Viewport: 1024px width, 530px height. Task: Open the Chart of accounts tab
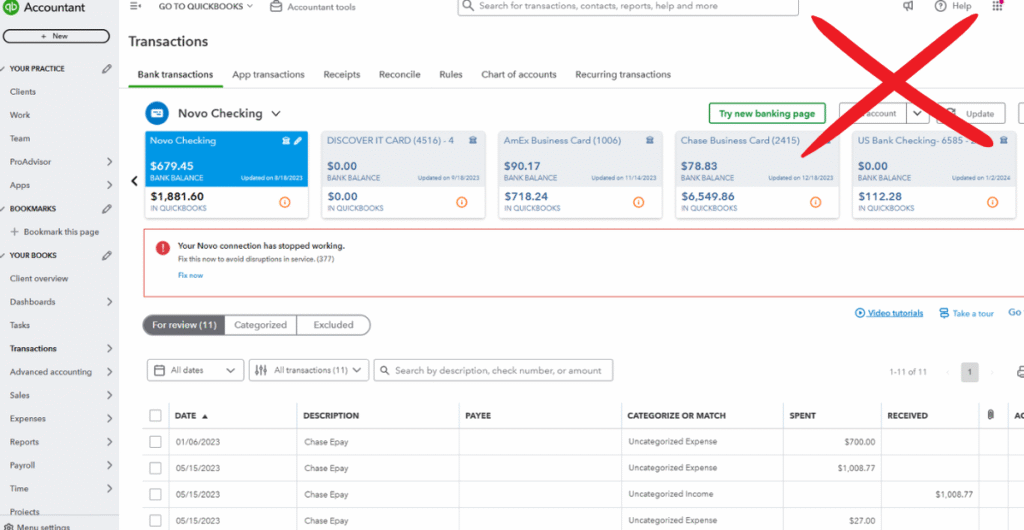tap(519, 74)
